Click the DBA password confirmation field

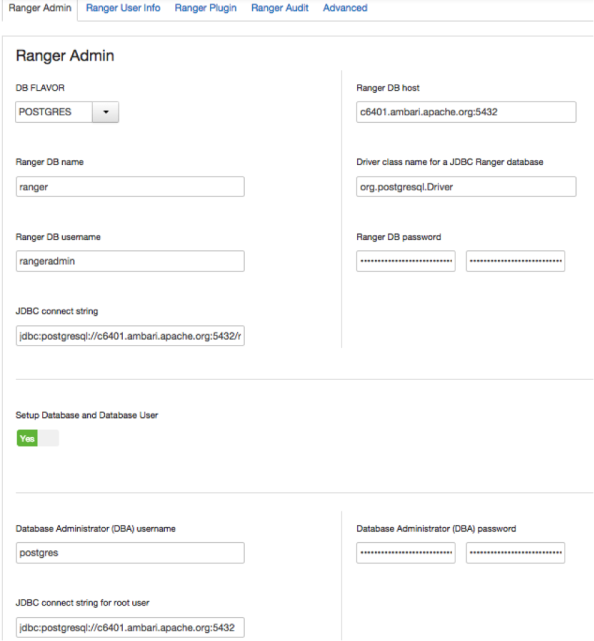click(515, 553)
